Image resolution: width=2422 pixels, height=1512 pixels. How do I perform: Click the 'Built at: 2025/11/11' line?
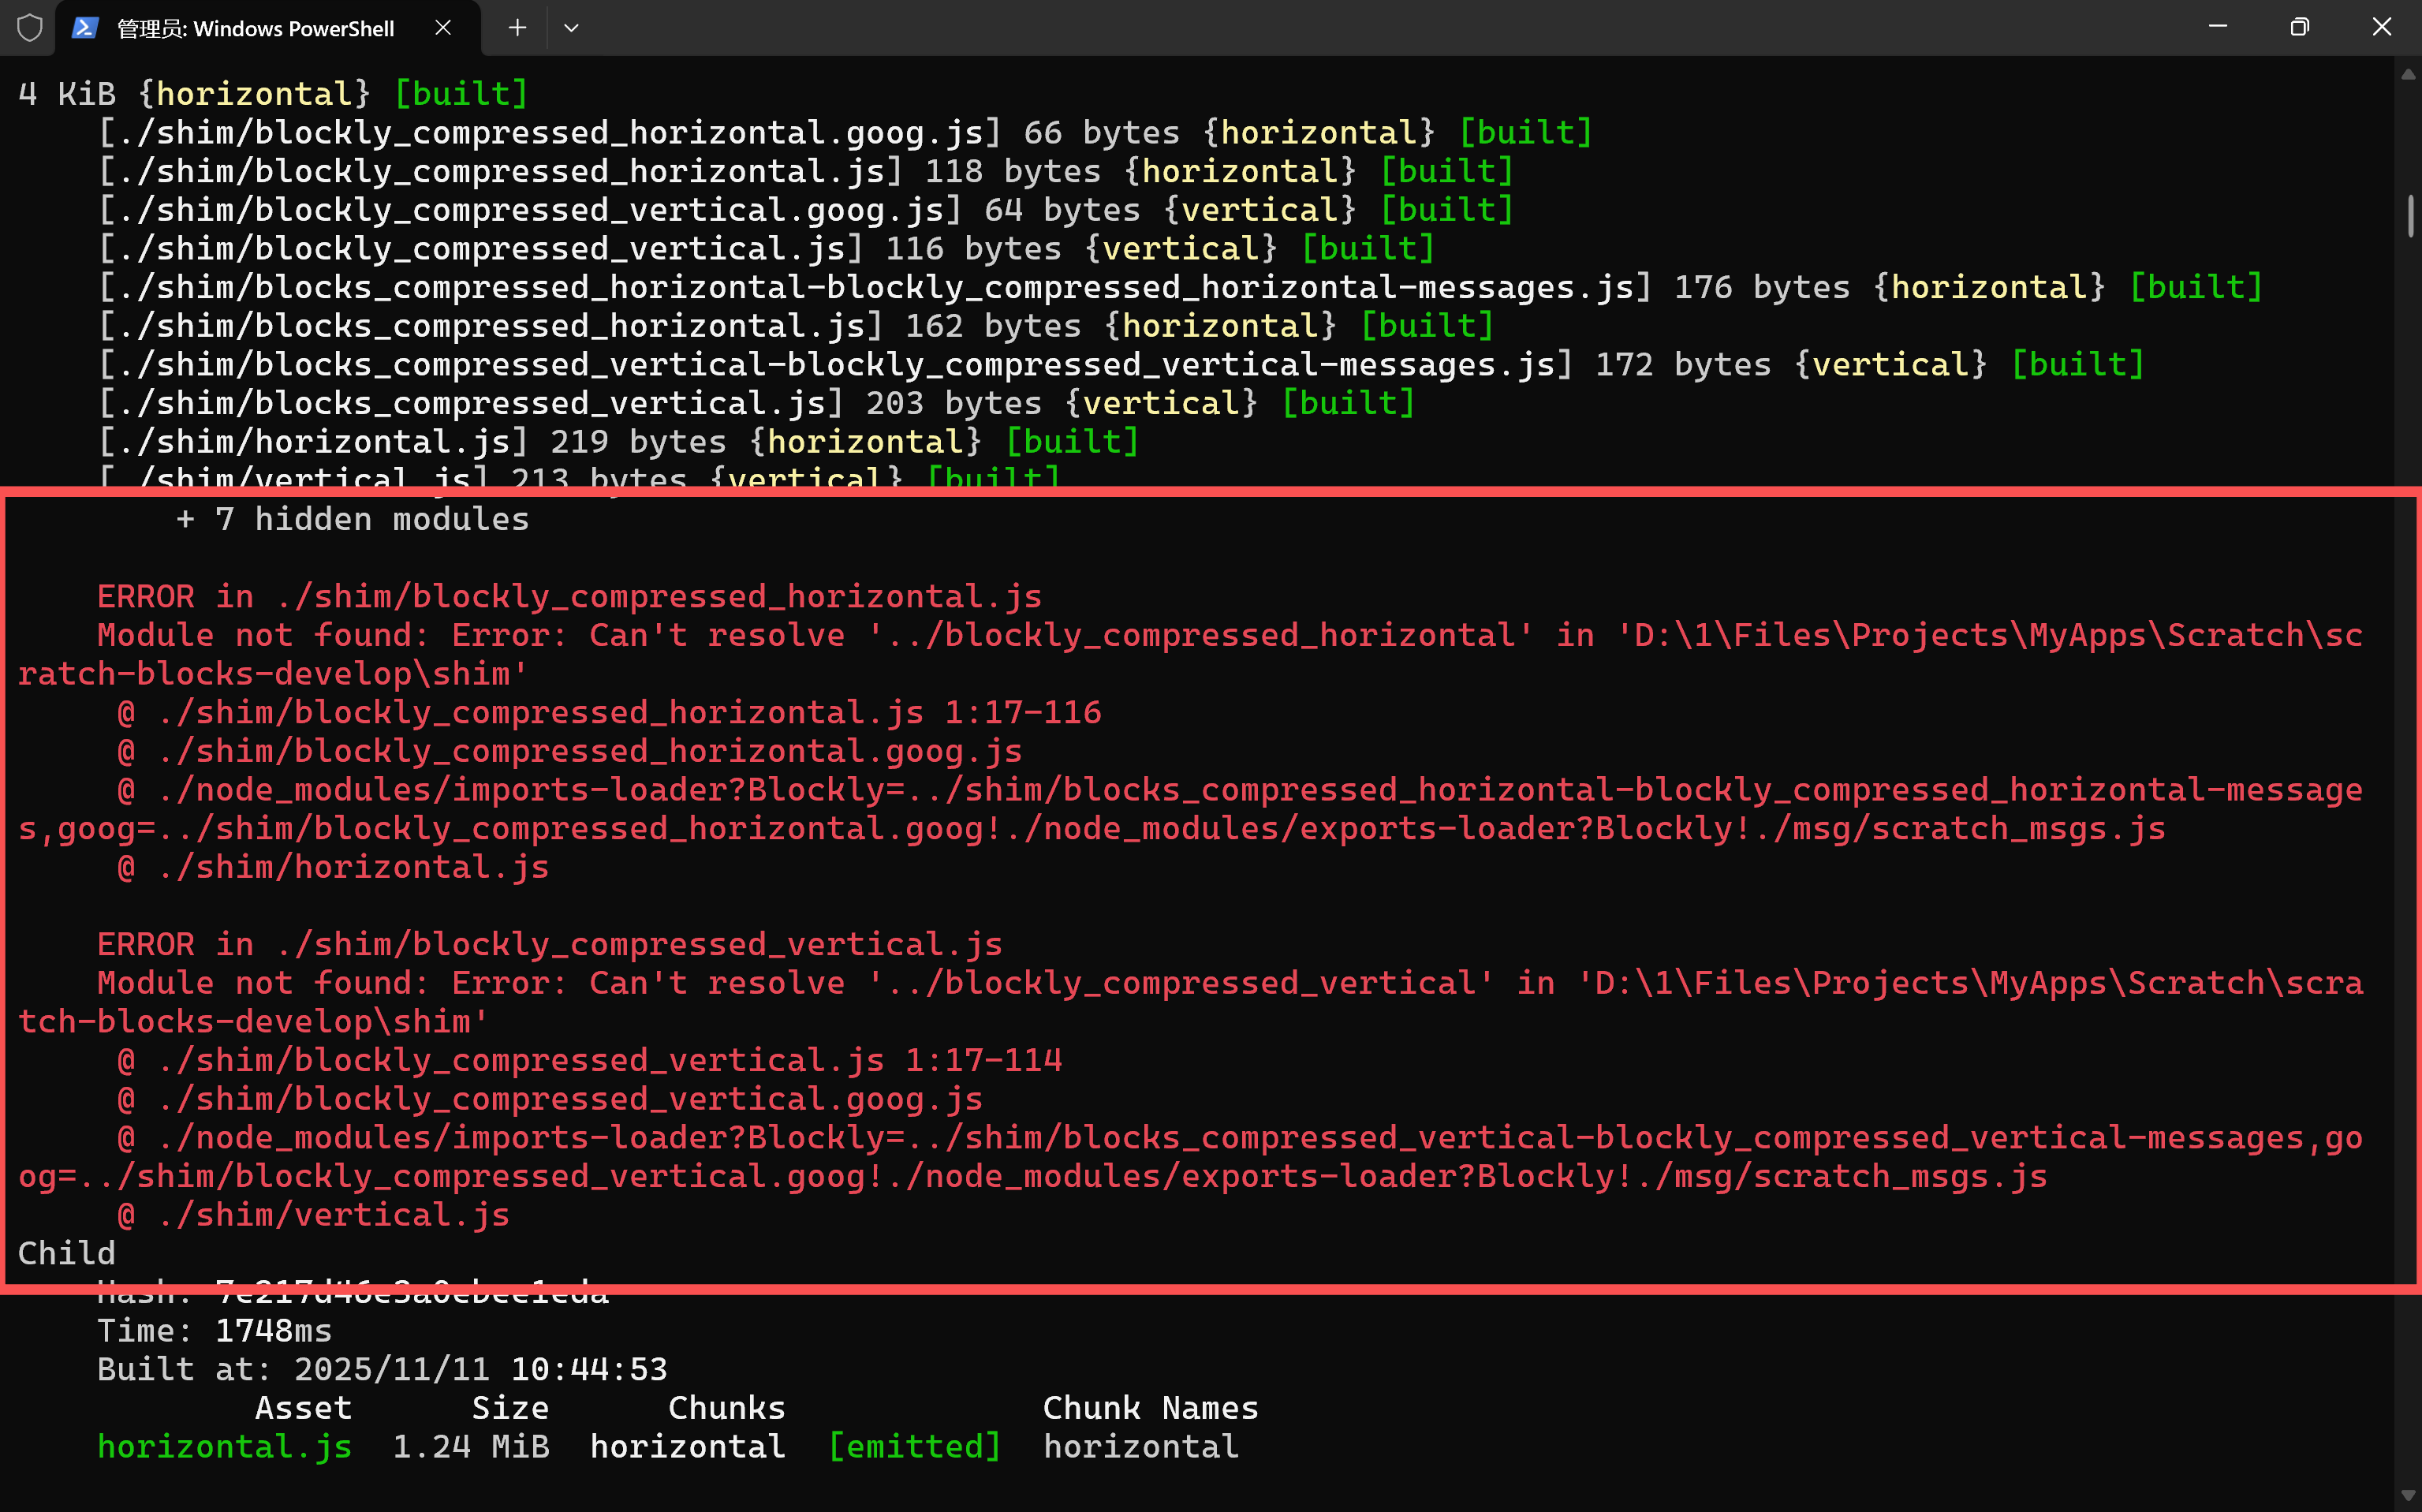[382, 1369]
